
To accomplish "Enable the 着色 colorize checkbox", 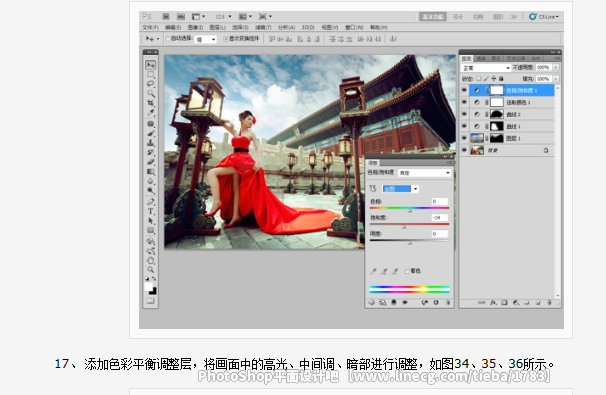I will pos(407,271).
